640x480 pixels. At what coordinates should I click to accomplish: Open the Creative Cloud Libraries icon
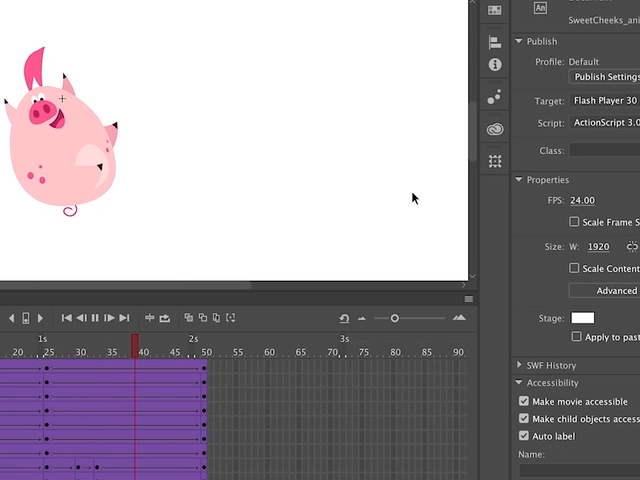495,129
